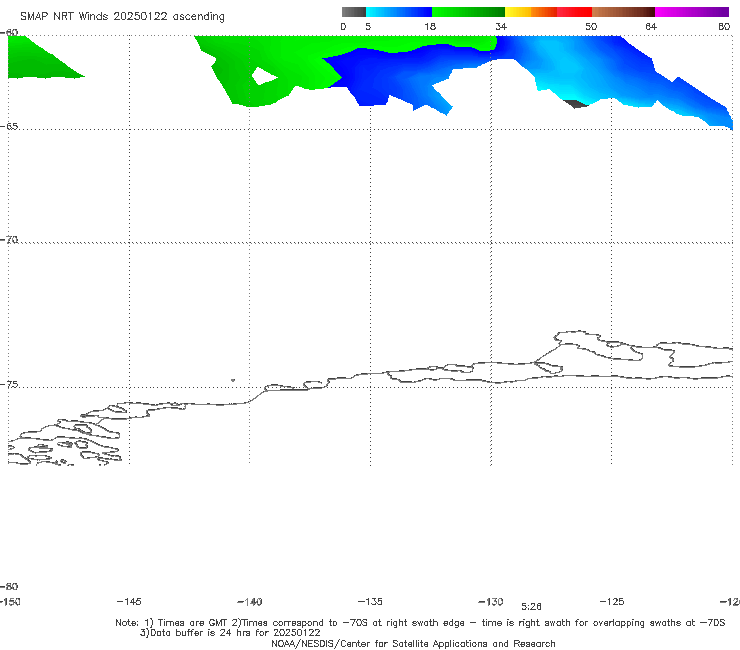
Task: Click the title 'SMAP NRT Winds 20250122 ascending'
Action: click(122, 16)
